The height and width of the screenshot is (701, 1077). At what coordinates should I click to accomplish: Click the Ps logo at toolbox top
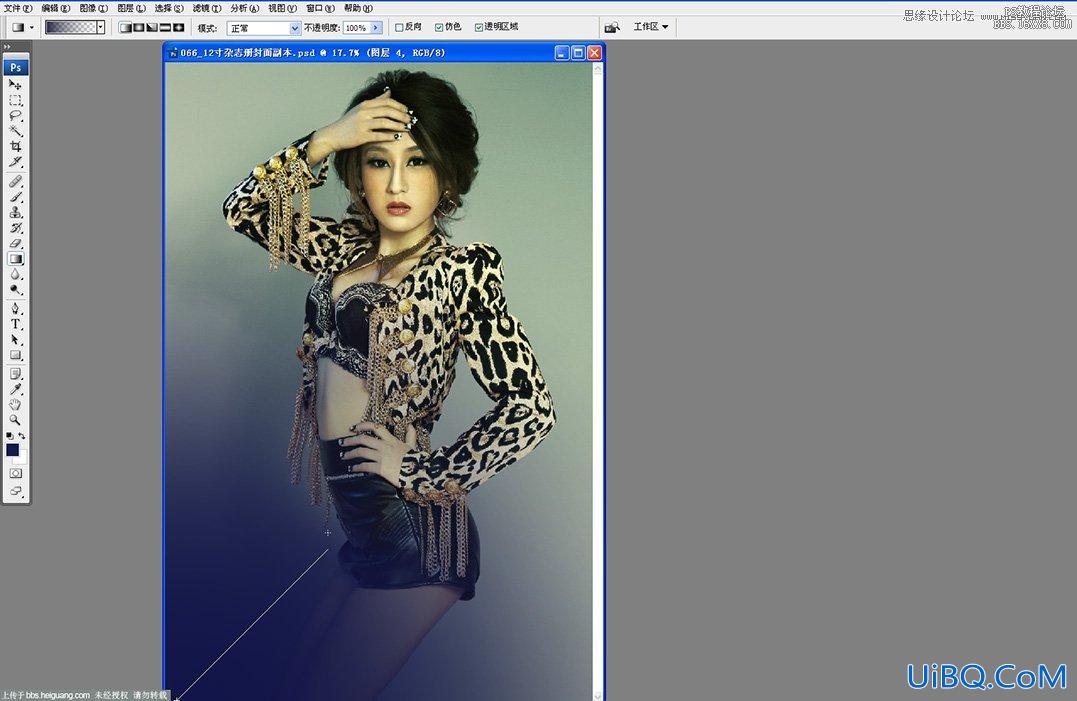pos(15,67)
